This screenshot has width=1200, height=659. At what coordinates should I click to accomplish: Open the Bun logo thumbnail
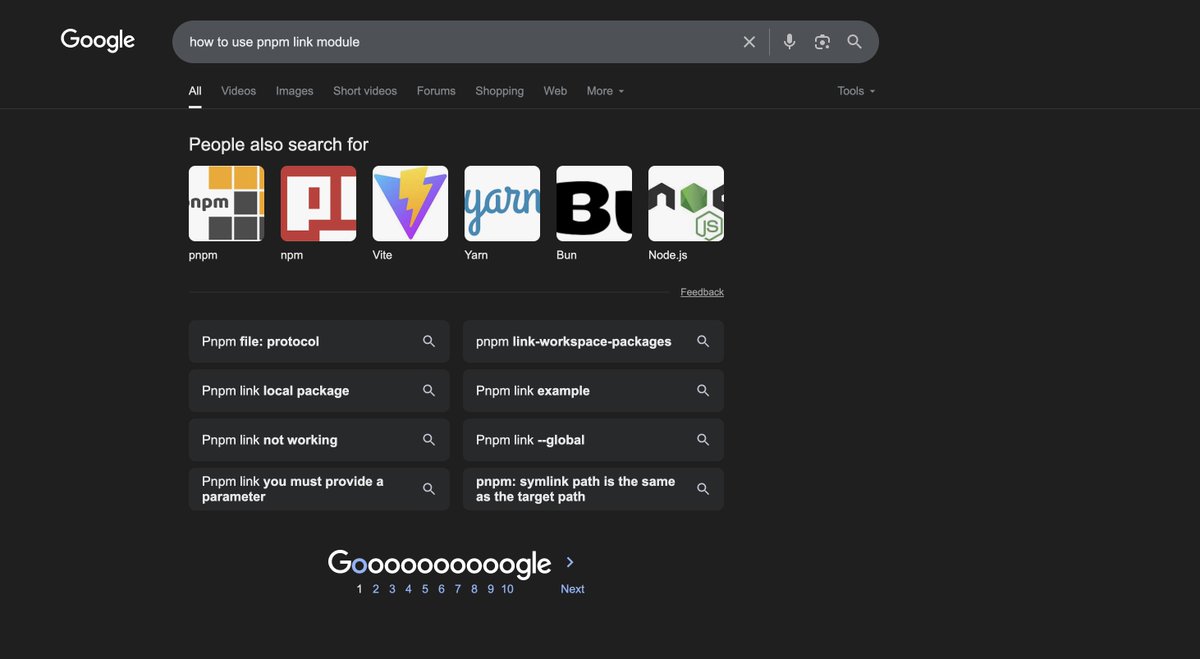[x=594, y=204]
